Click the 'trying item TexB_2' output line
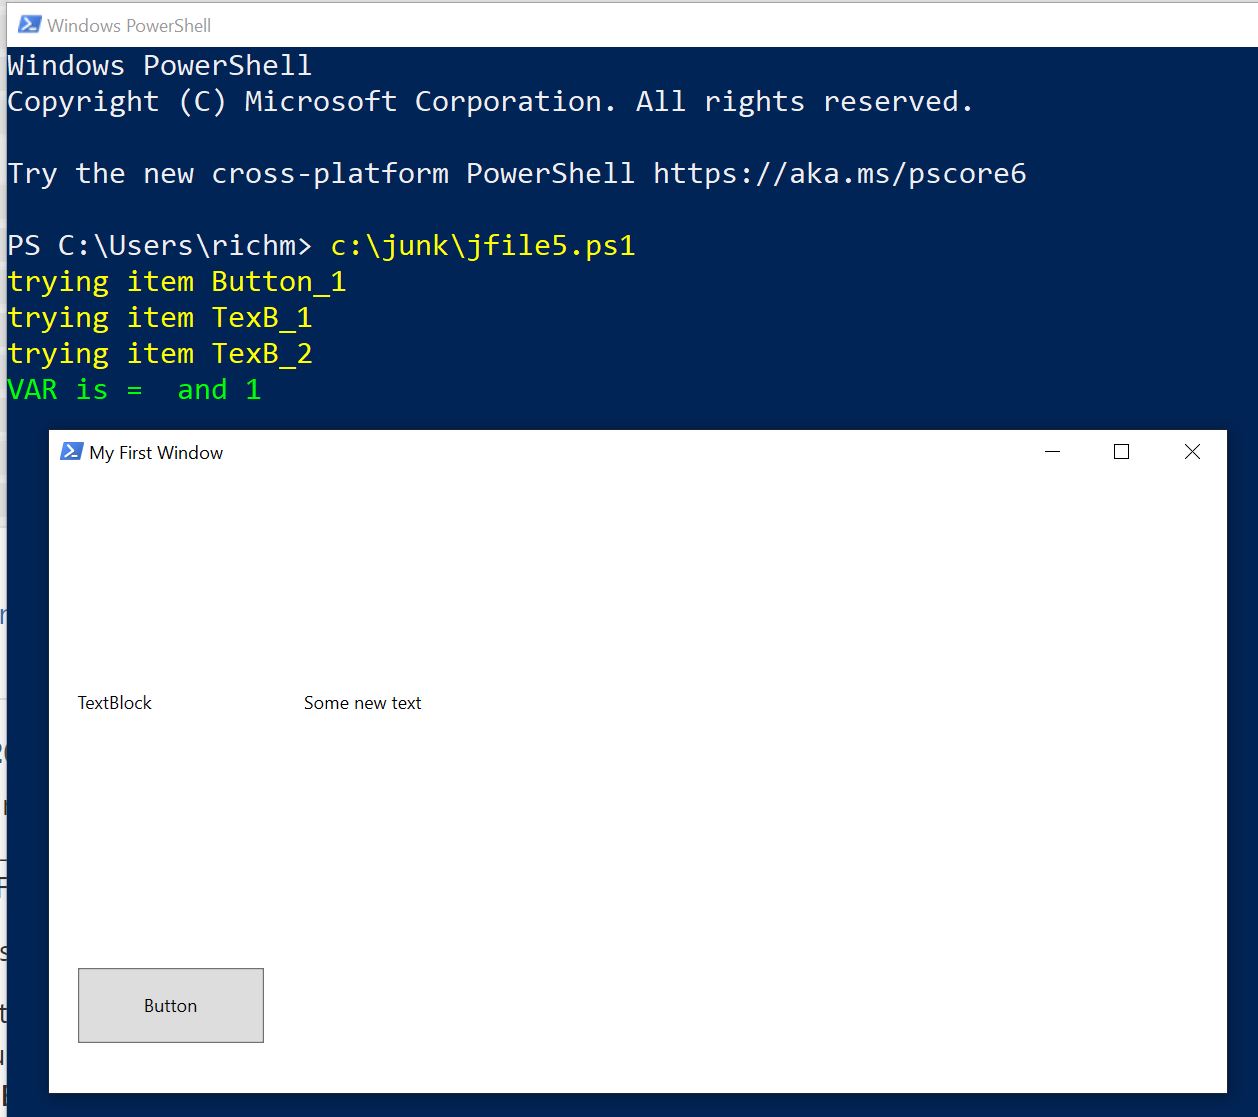The height and width of the screenshot is (1117, 1258). 160,354
